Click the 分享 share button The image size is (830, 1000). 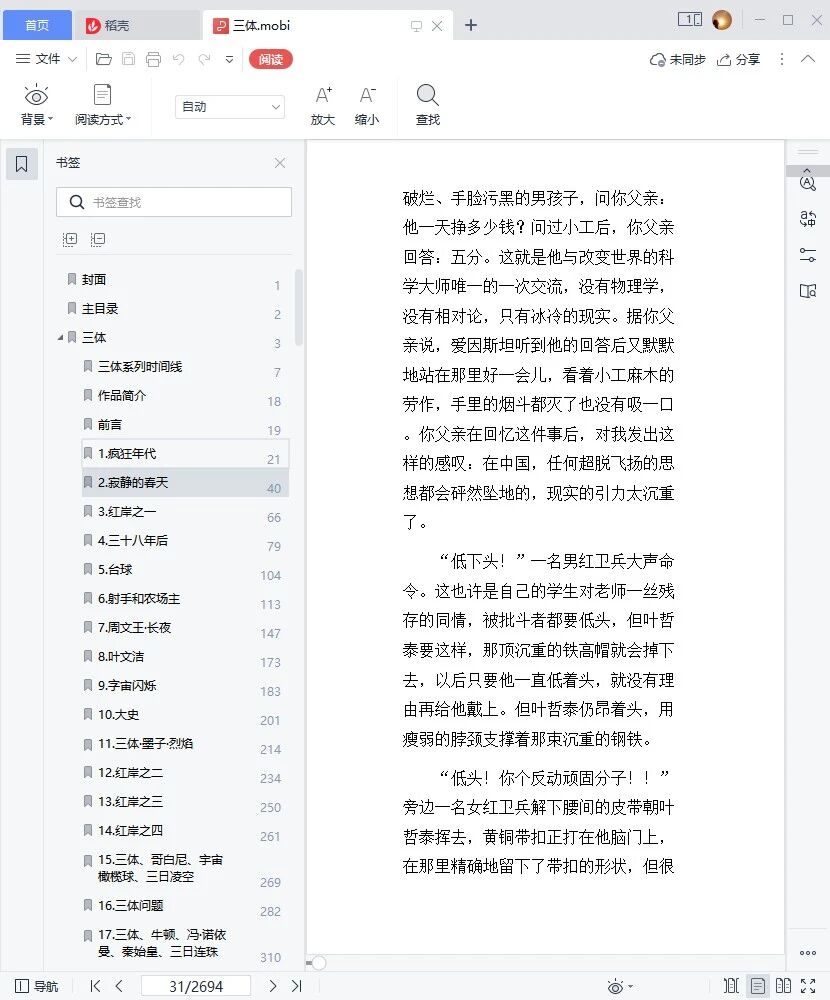pos(738,59)
